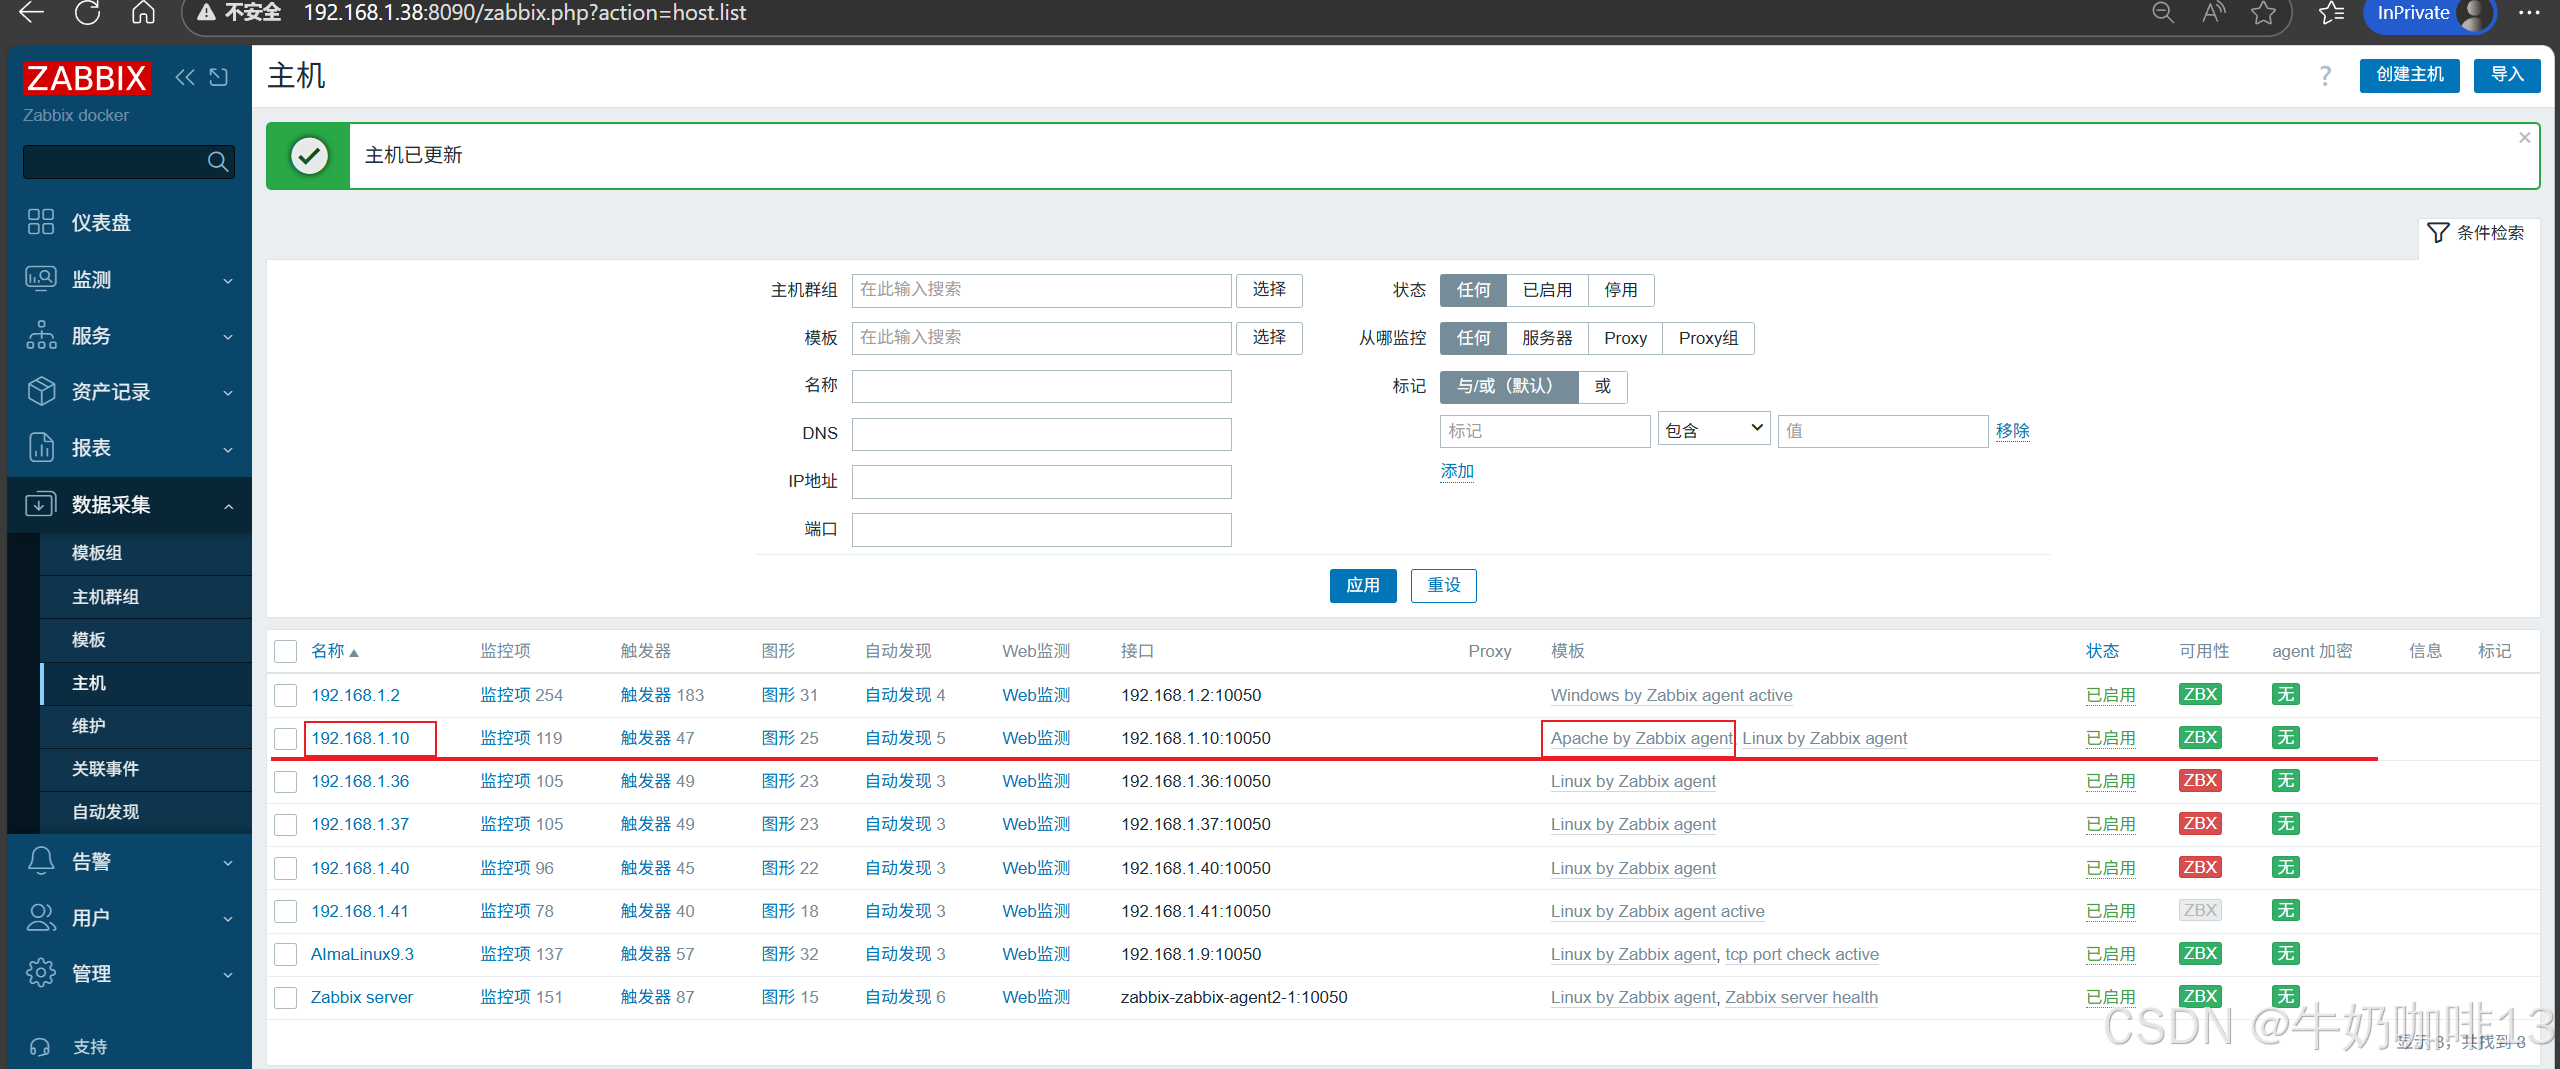Click the 支持 headset icon
2560x1069 pixels.
pyautogui.click(x=41, y=1047)
